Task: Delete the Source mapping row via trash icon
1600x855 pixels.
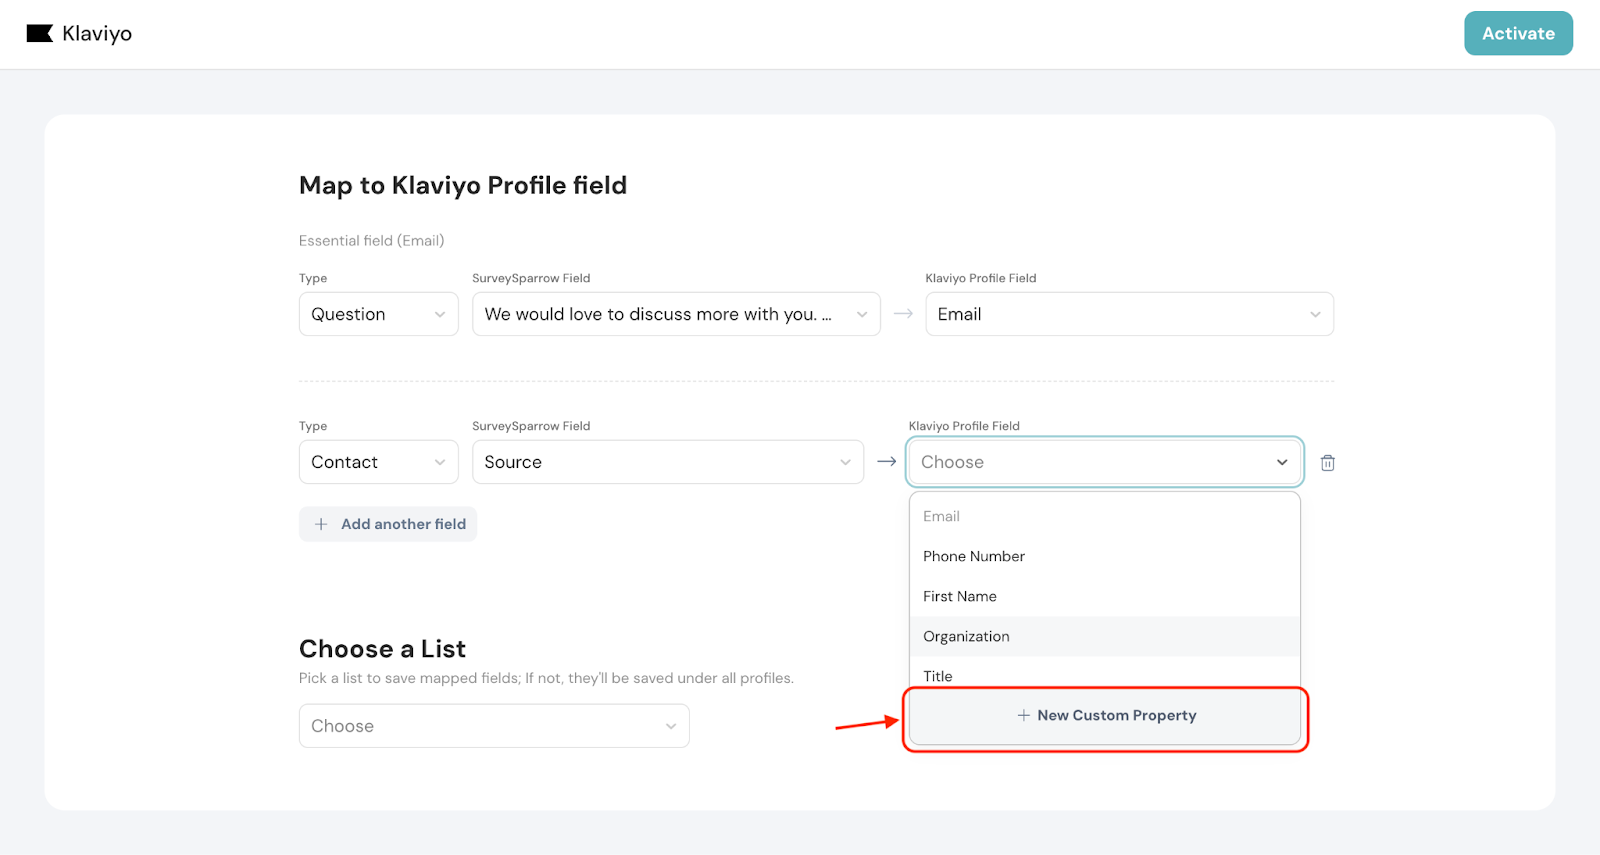Action: point(1327,463)
